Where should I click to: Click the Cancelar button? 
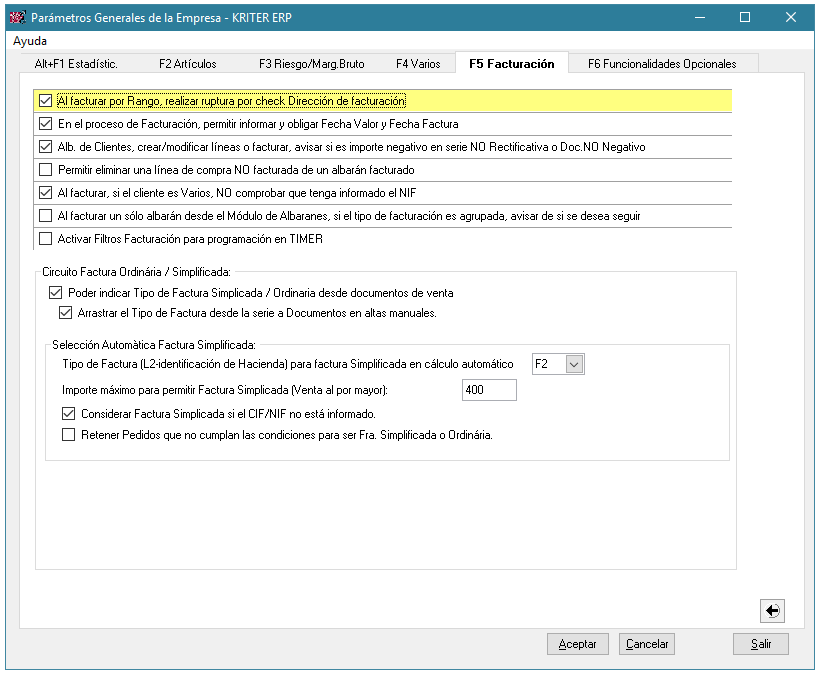click(646, 644)
